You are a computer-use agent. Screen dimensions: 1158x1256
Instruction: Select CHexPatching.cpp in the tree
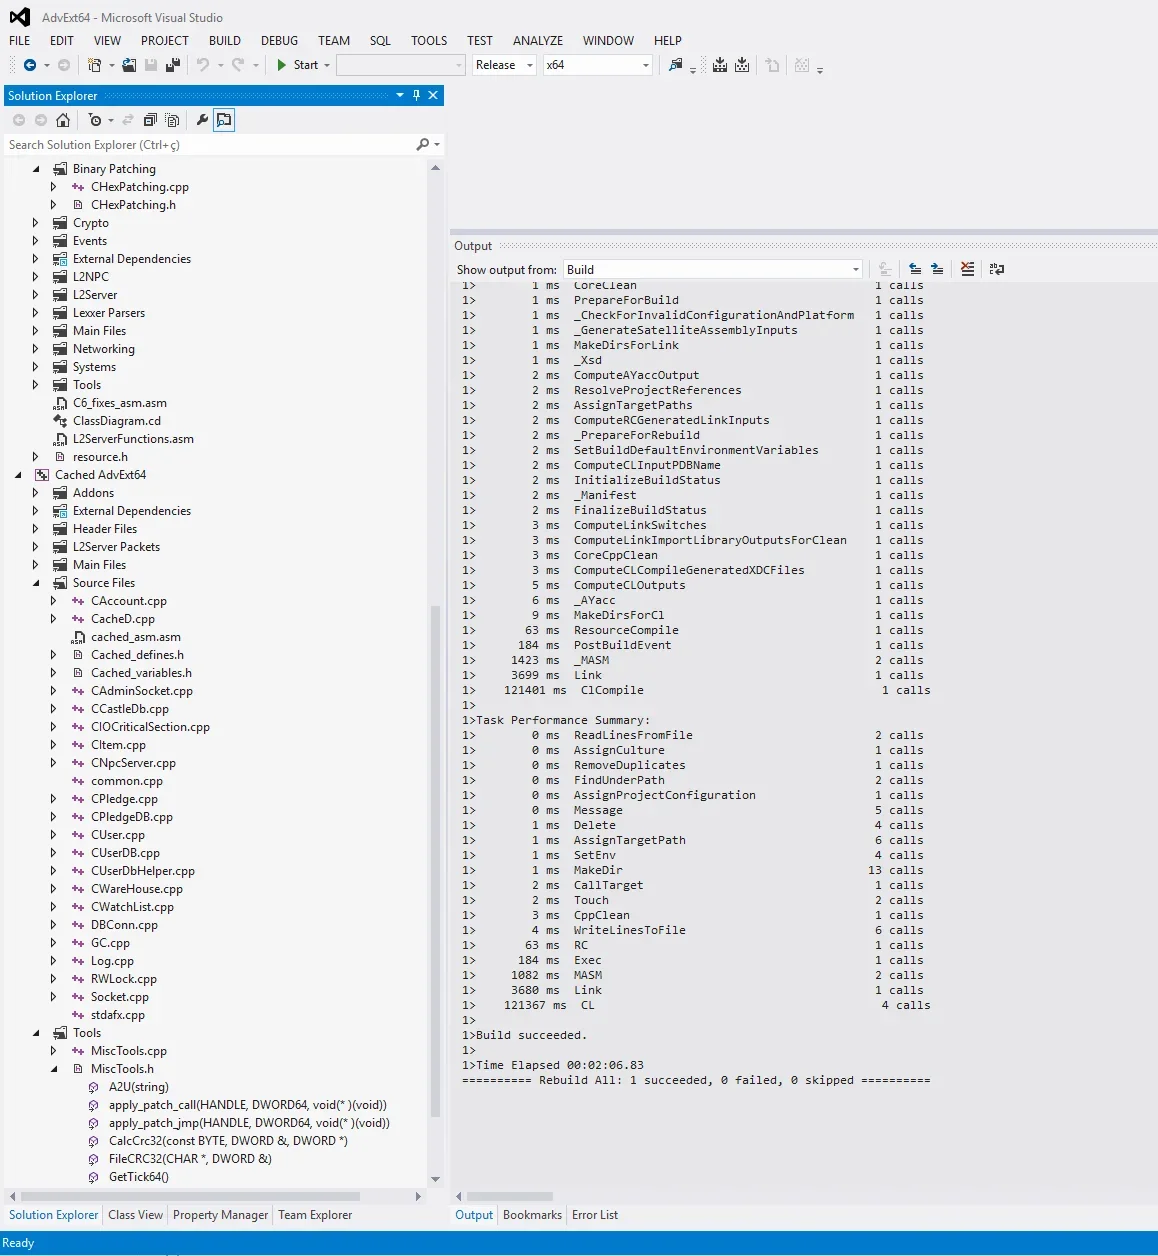pyautogui.click(x=139, y=187)
